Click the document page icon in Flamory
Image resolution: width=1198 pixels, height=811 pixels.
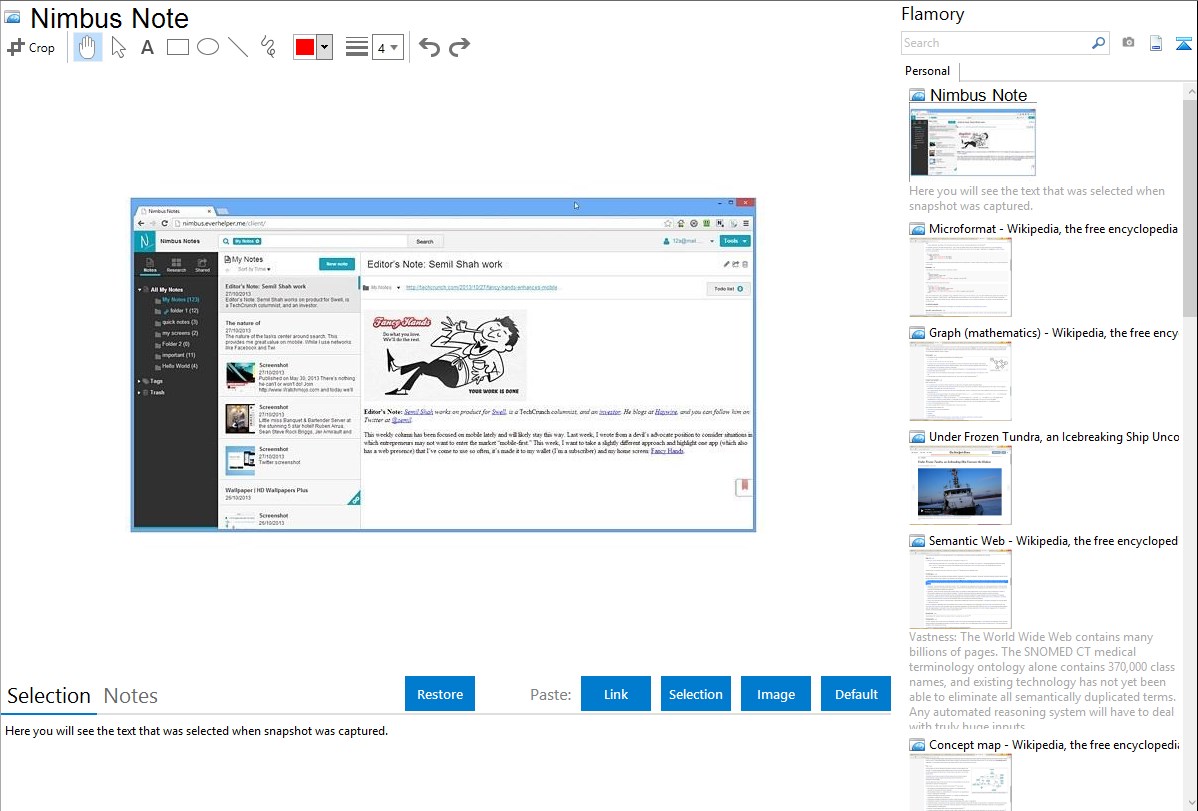[1156, 43]
